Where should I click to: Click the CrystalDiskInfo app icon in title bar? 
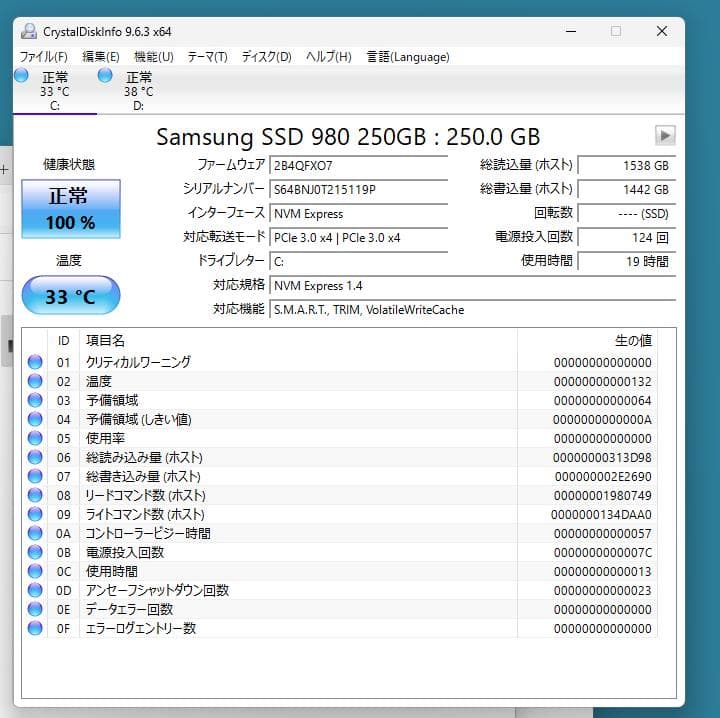[x=29, y=31]
